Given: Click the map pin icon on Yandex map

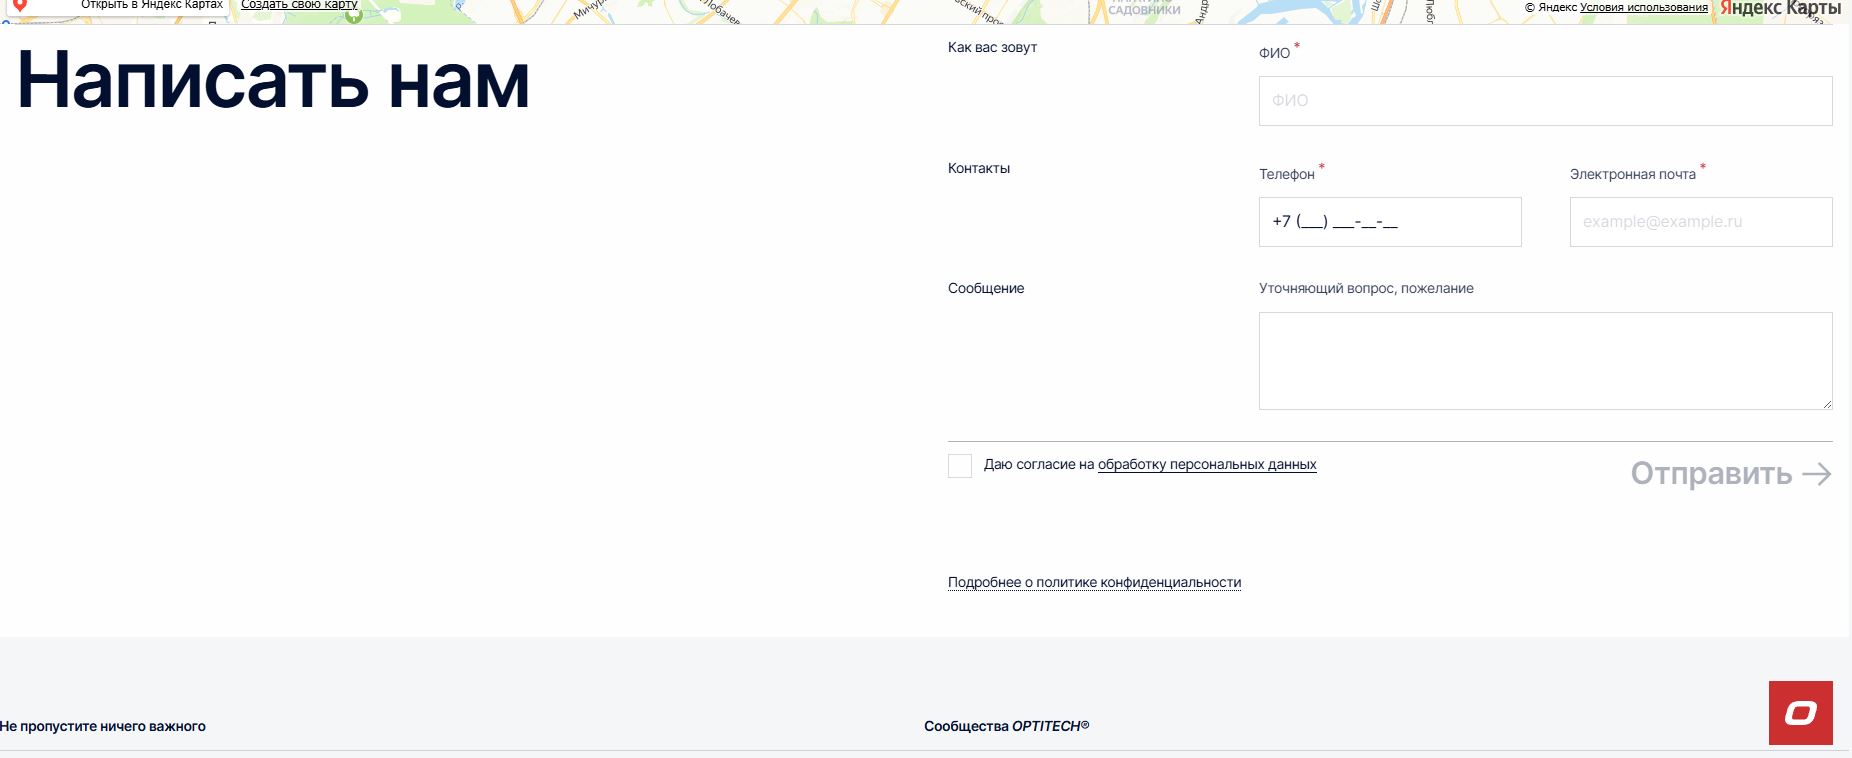Looking at the screenshot, I should click(x=19, y=5).
